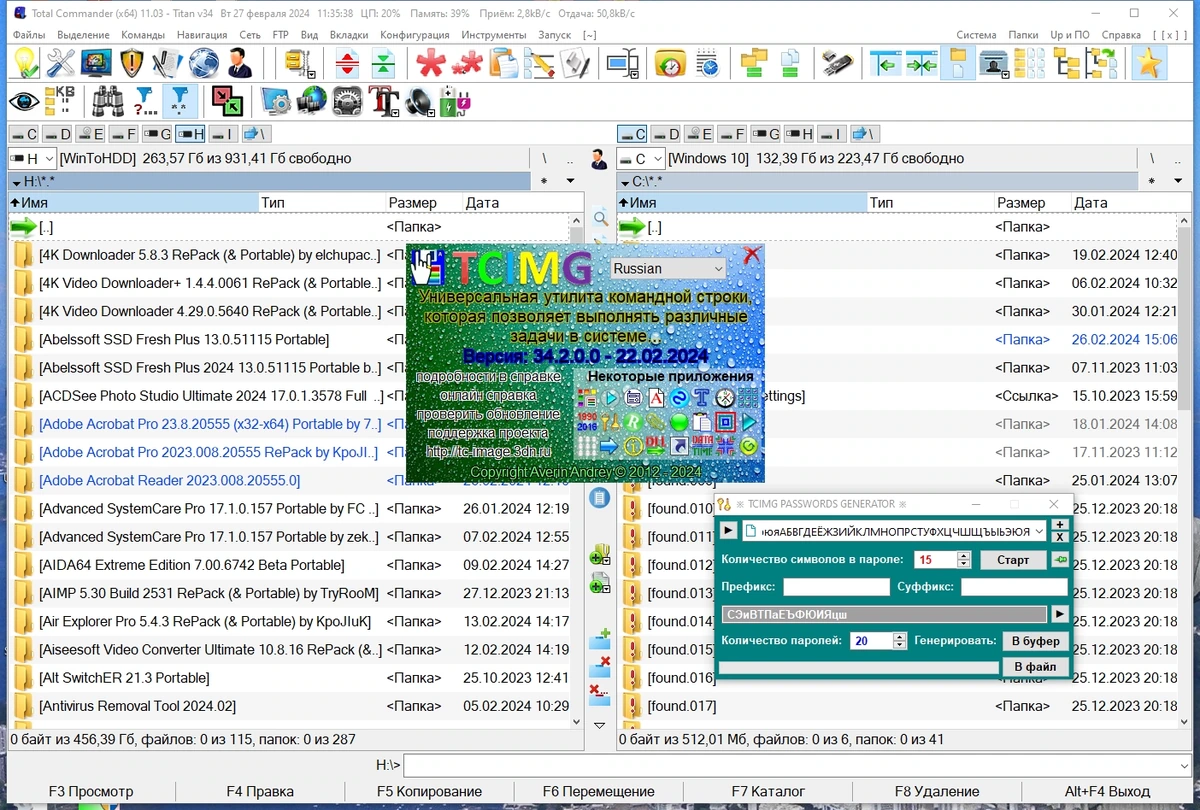The width and height of the screenshot is (1200, 810).
Task: Click the clock history folder icon
Action: (670, 64)
